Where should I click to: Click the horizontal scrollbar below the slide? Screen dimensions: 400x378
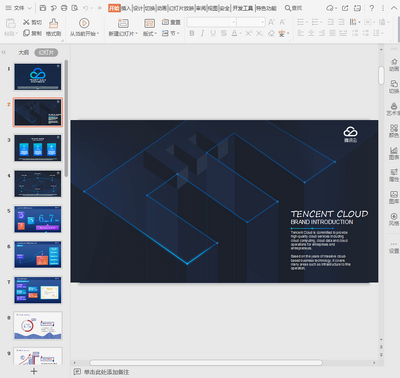coord(206,362)
